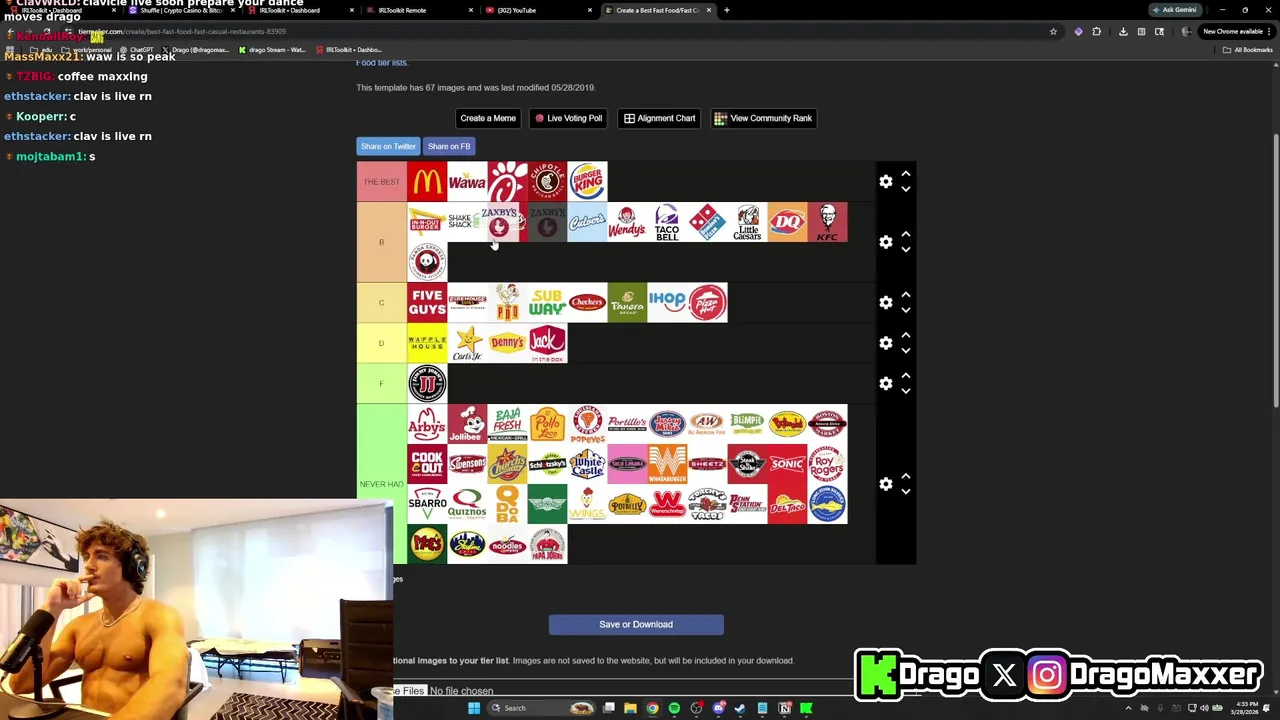Open a new browser tab
The image size is (1280, 720).
point(727,10)
